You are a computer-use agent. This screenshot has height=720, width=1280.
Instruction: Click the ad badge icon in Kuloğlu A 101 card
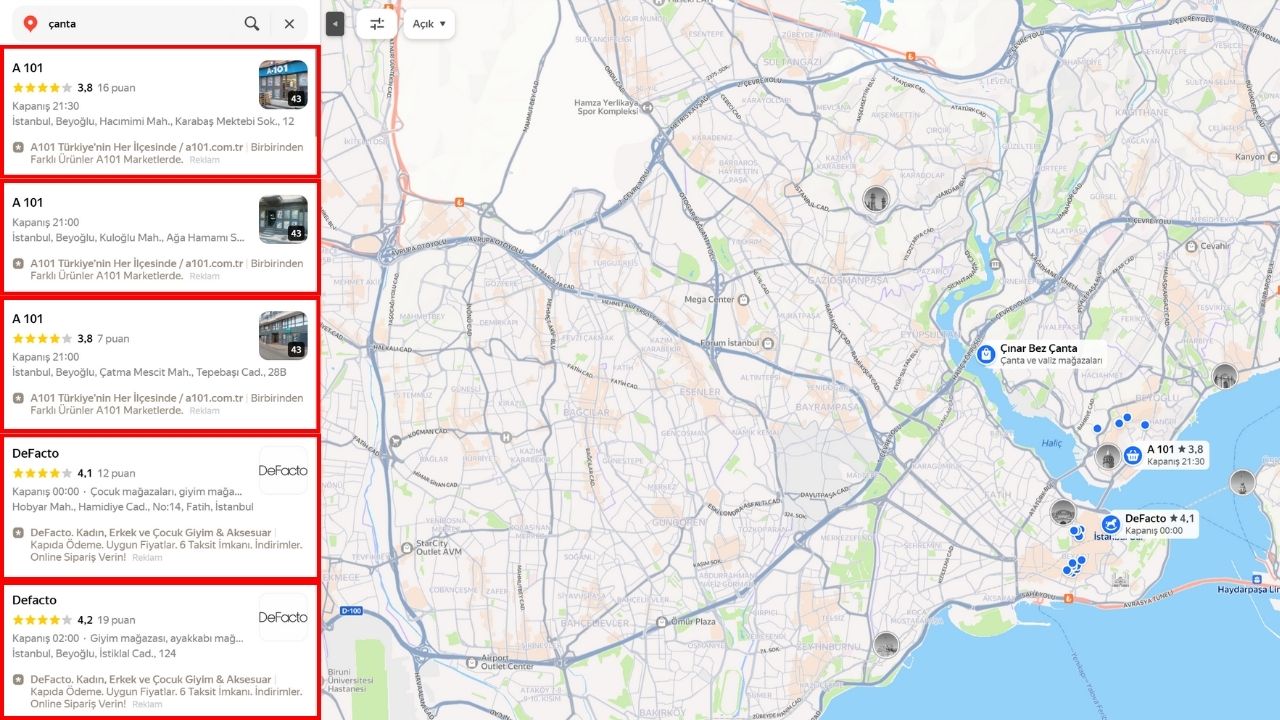point(18,264)
